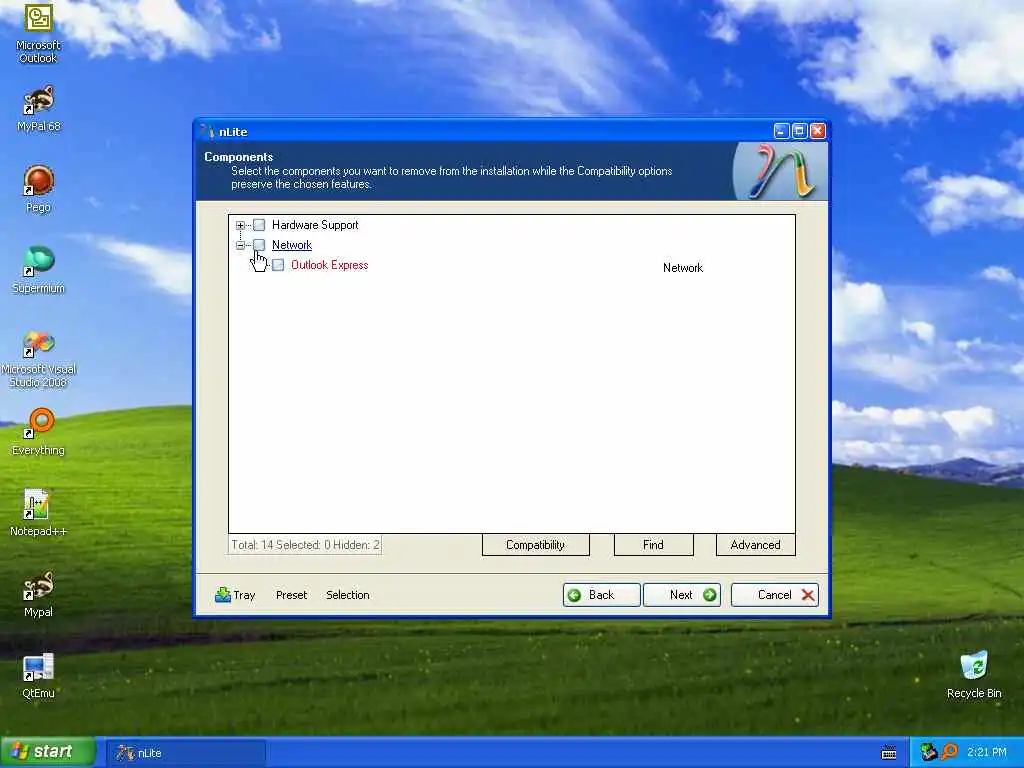1024x768 pixels.
Task: Click the nLite taskbar button
Action: coord(185,753)
